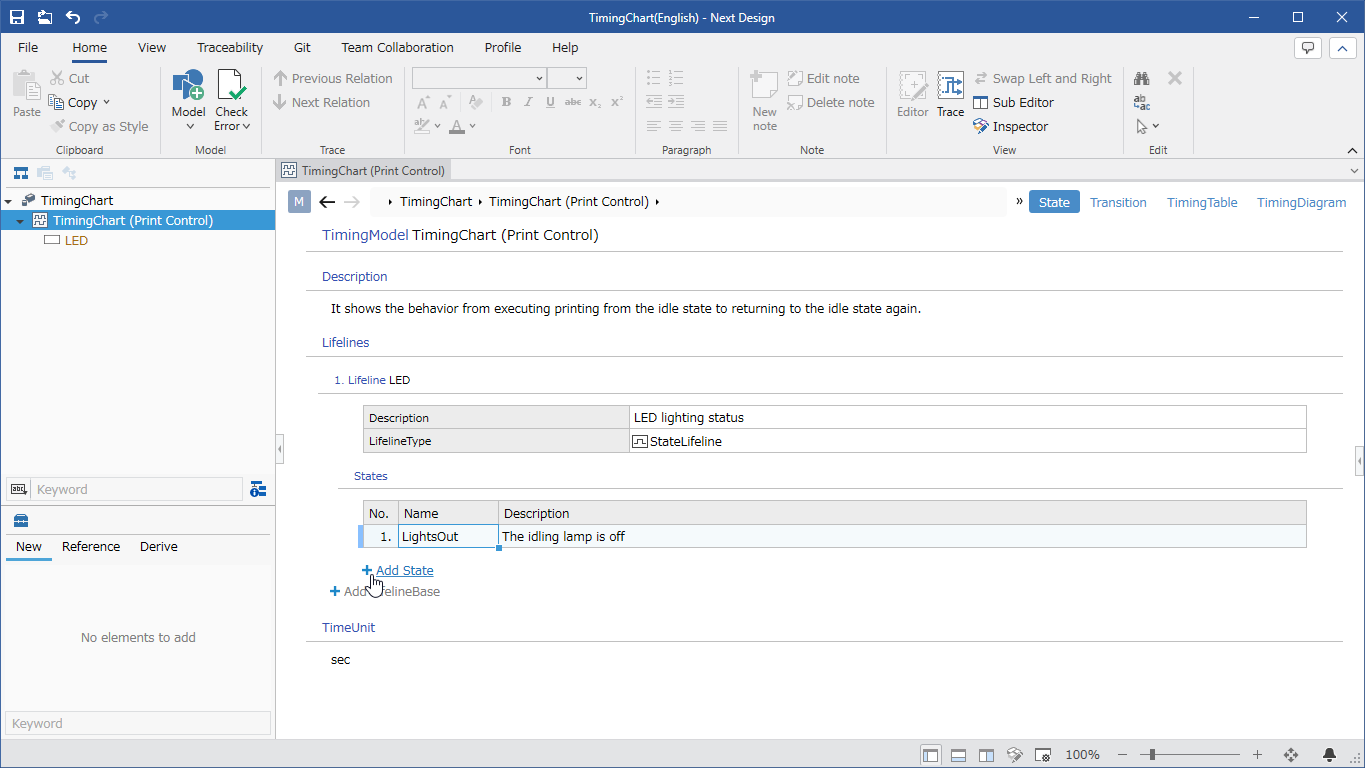Open the File menu
Screen dimensions: 1365x768
click(x=28, y=48)
